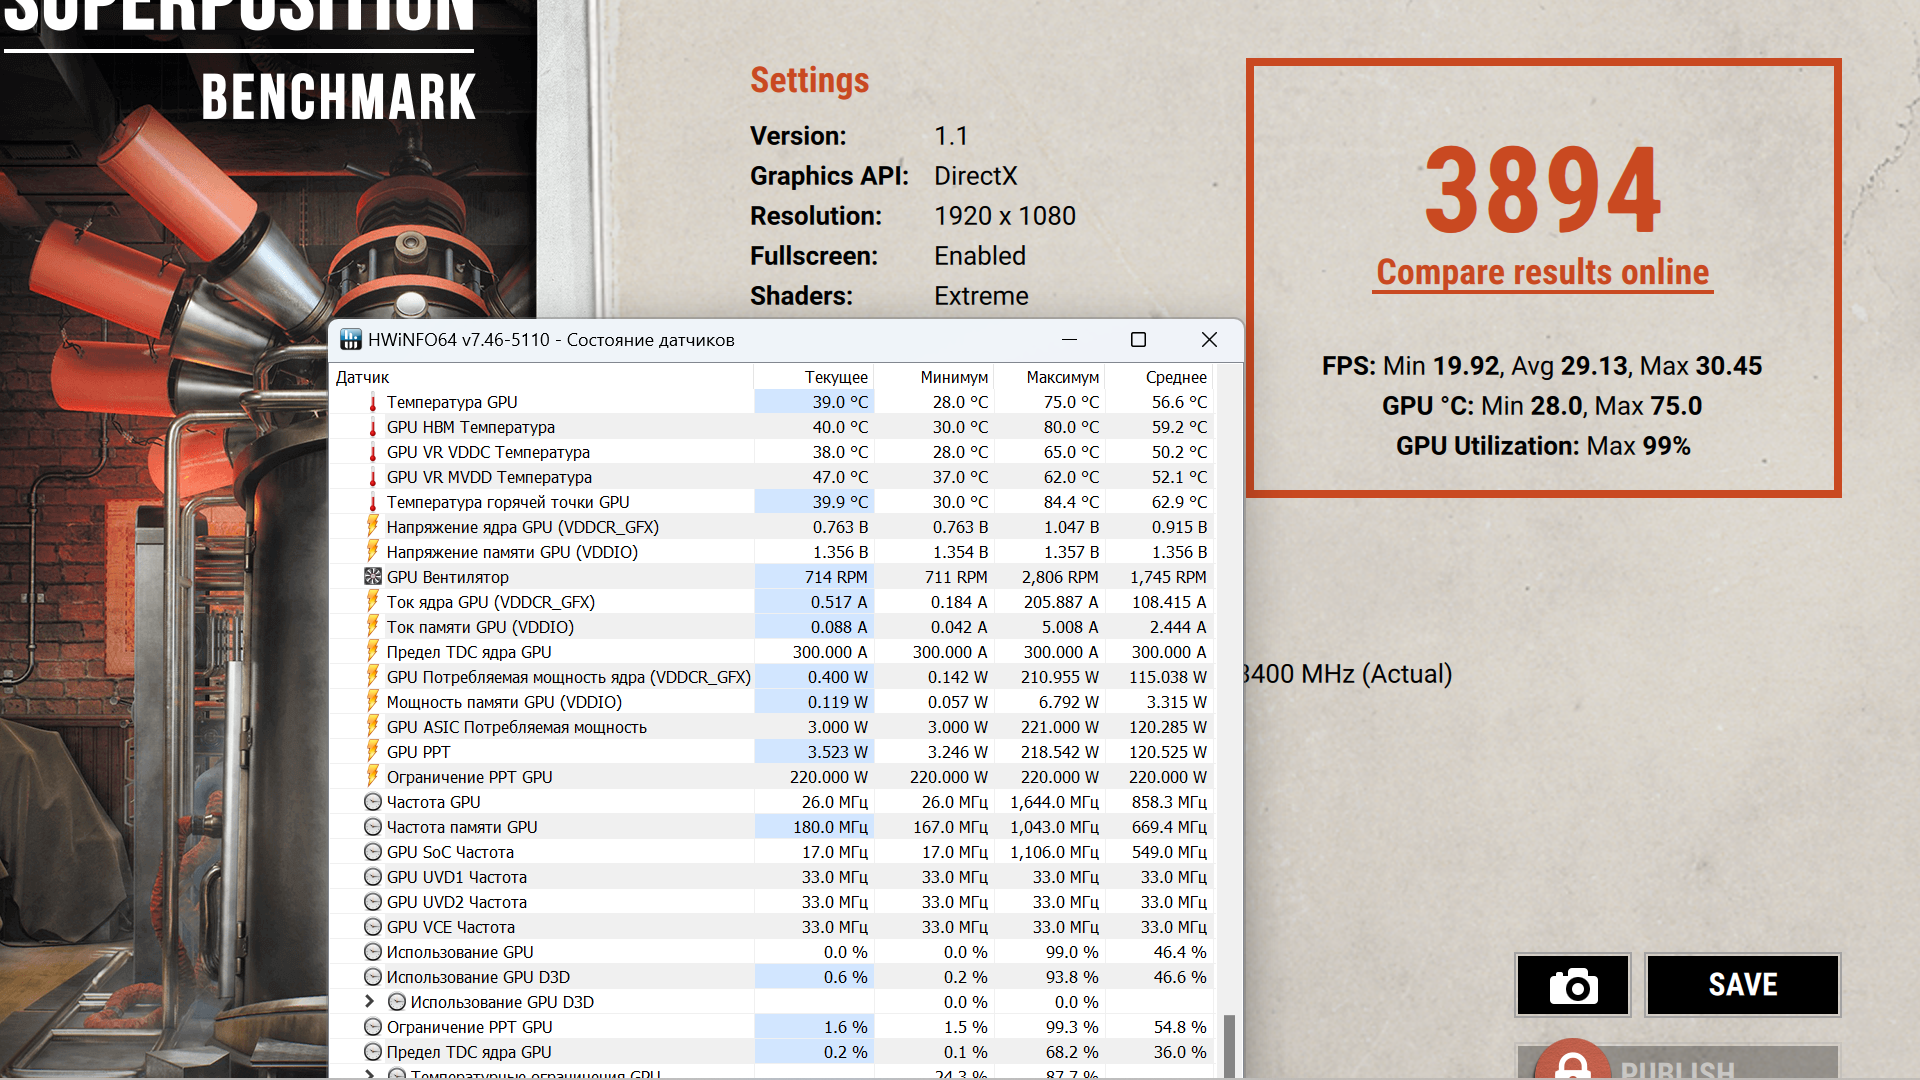Click the camera screenshot button
Viewport: 1920px width, 1080px height.
click(1573, 985)
